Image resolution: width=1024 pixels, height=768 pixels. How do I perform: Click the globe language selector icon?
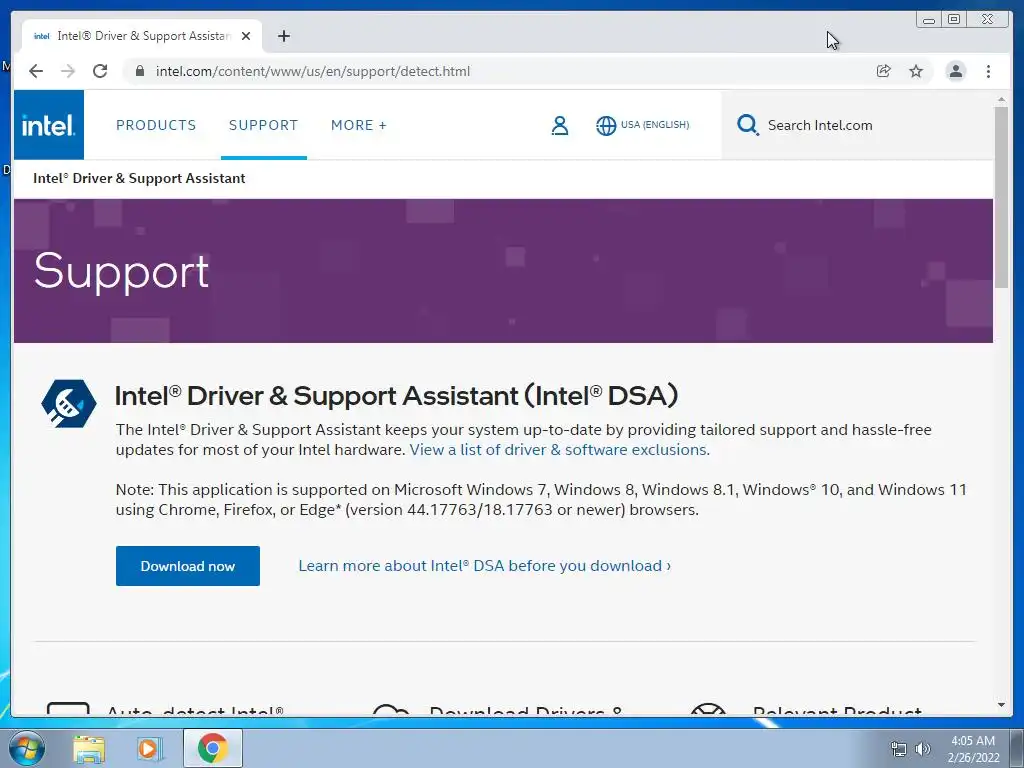606,125
